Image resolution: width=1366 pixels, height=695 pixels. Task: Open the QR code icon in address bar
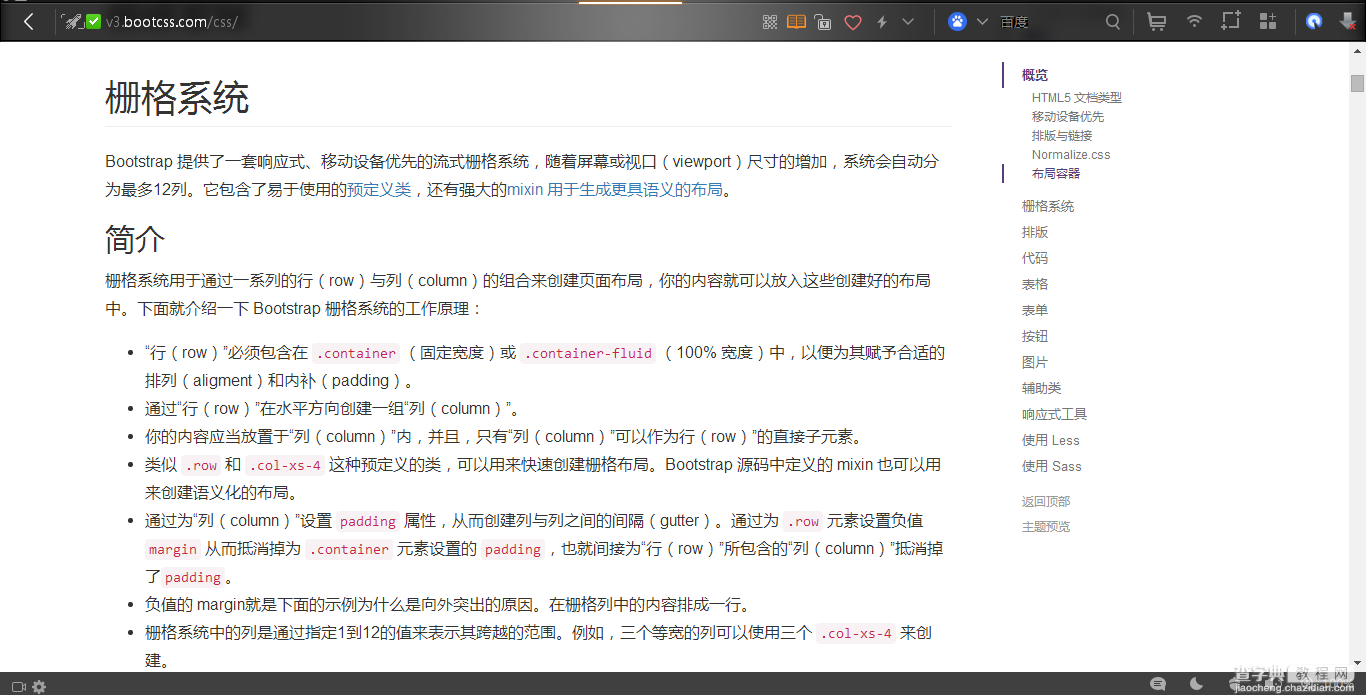pyautogui.click(x=770, y=22)
